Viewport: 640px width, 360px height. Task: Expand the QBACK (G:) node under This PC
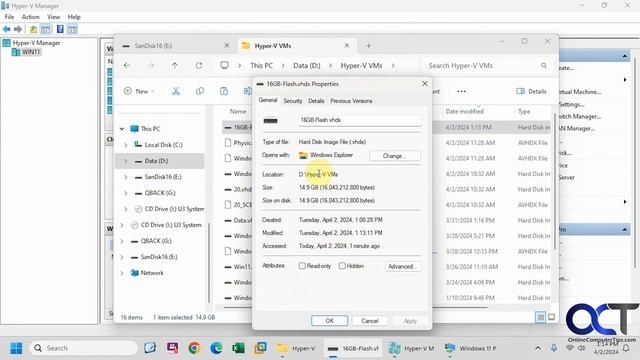click(x=126, y=193)
